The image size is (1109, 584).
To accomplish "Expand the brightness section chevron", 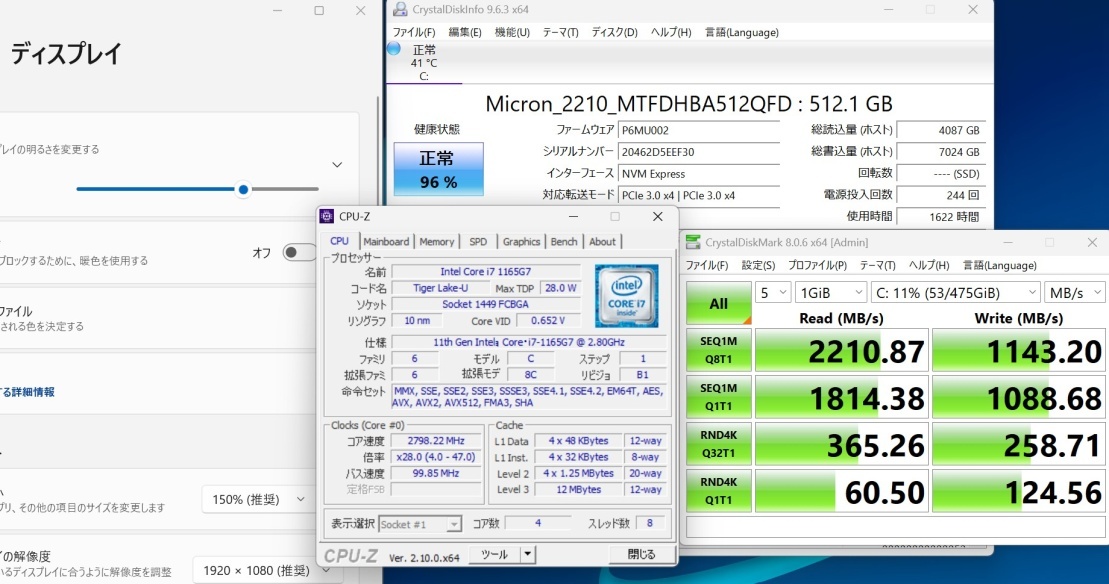I will (x=337, y=165).
